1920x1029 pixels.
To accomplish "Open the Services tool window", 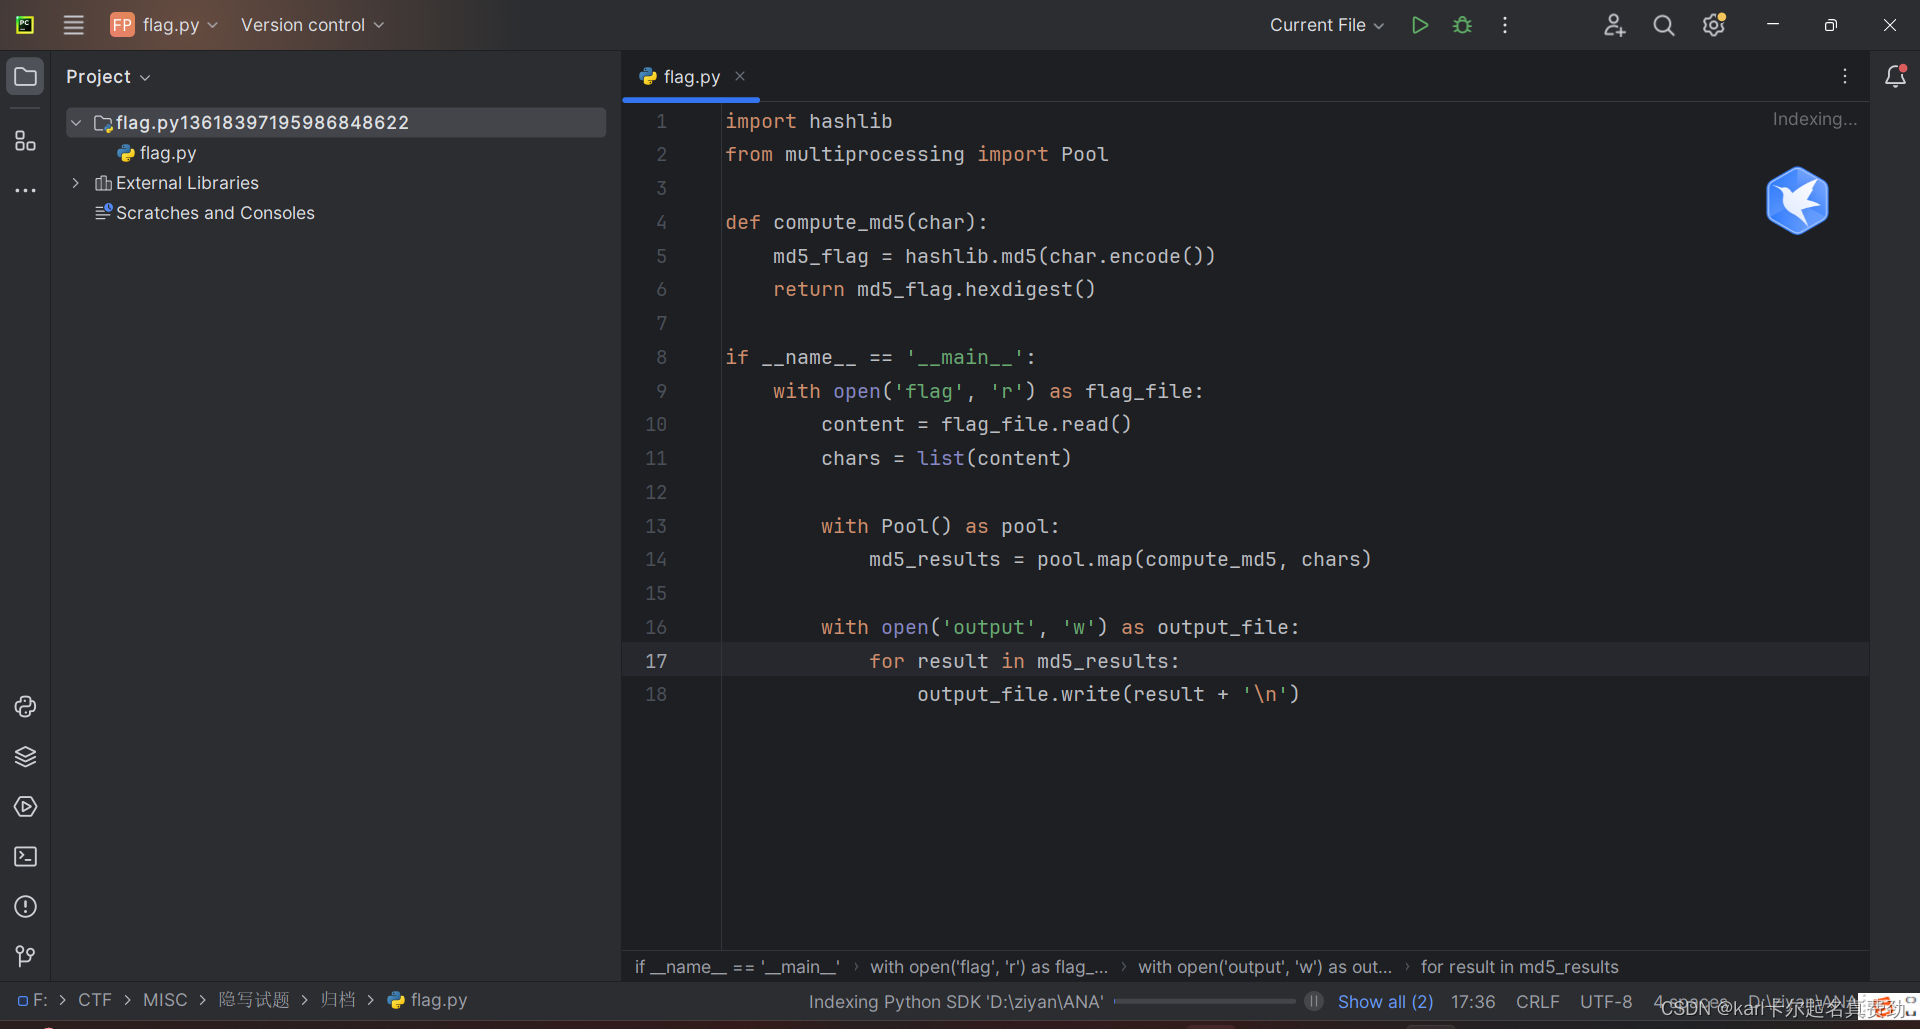I will [x=25, y=807].
